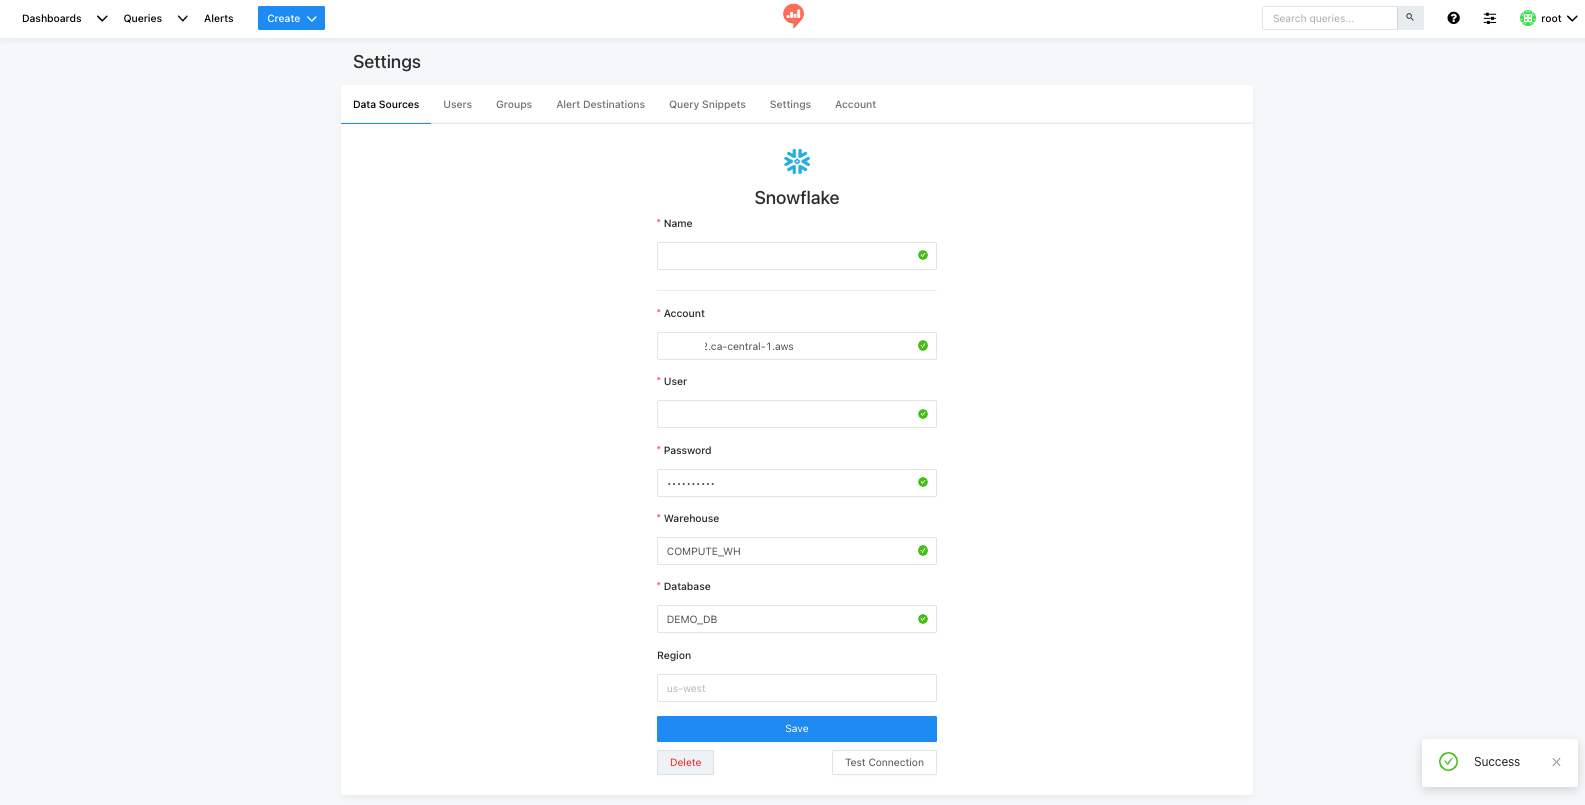1585x805 pixels.
Task: Delete the Snowflake data source
Action: click(x=686, y=763)
